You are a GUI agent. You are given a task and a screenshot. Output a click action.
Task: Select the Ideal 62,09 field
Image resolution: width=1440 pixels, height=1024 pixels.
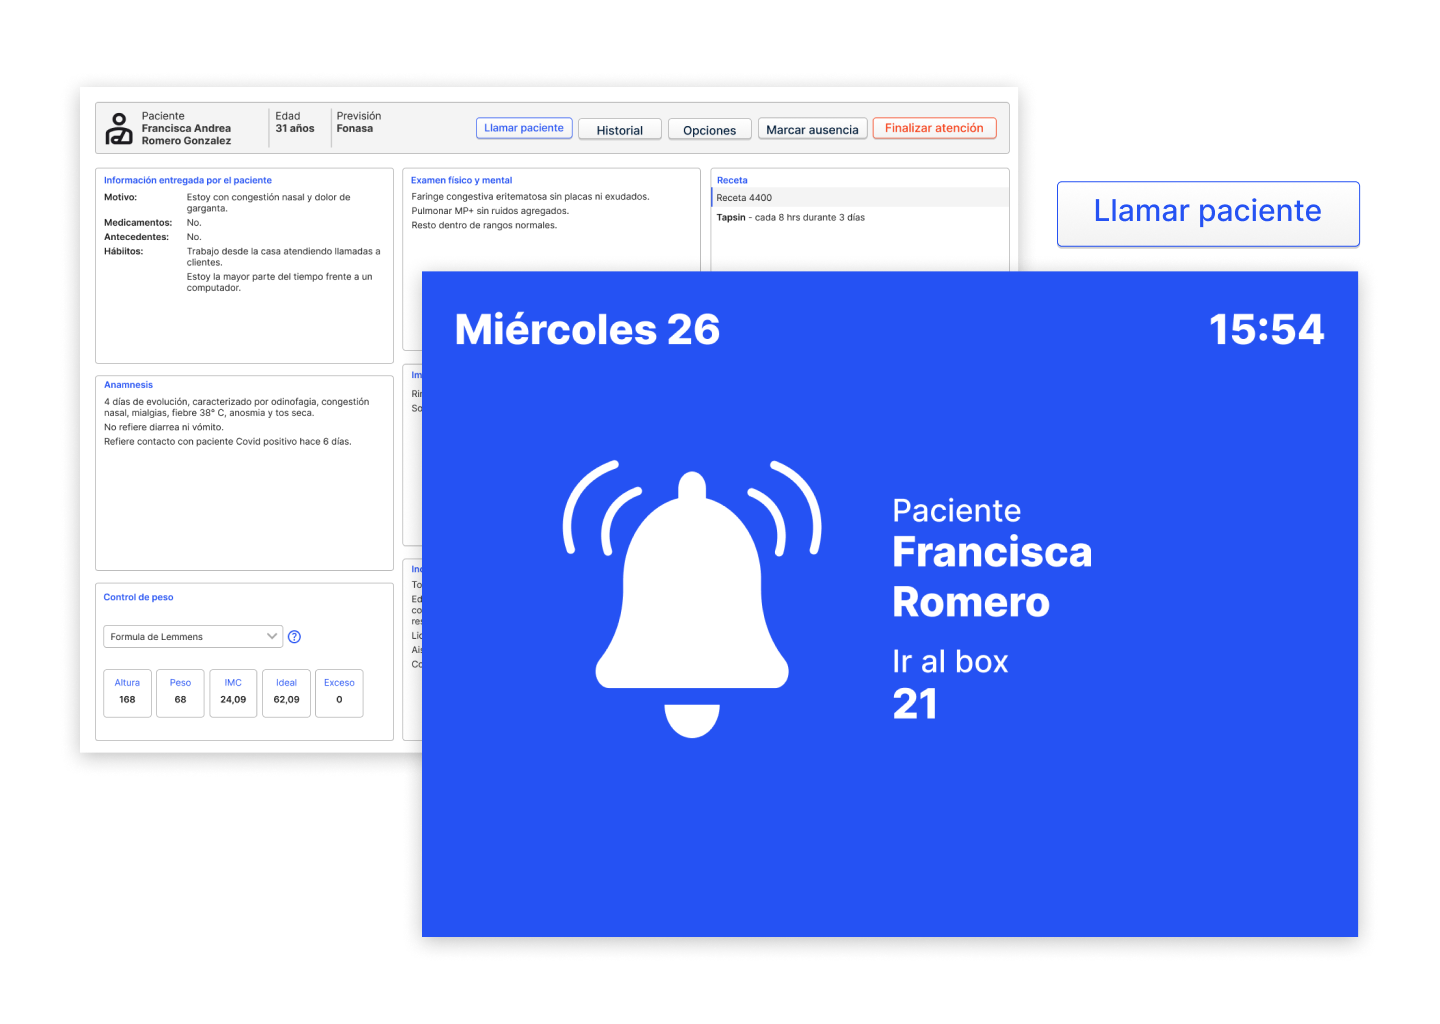tap(286, 693)
